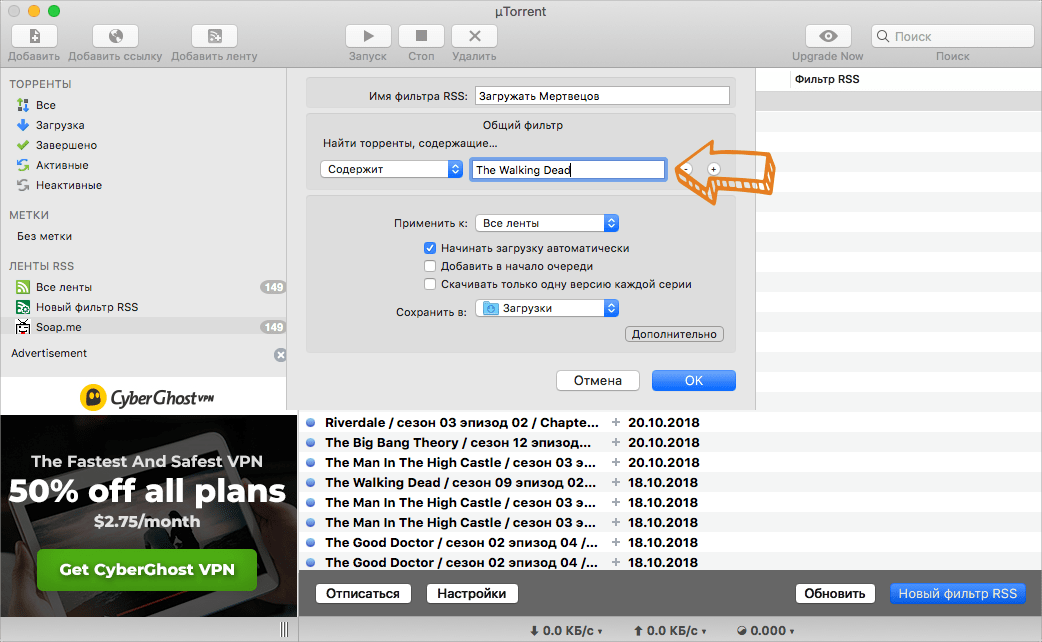Click Обновить to refresh feed
1042x642 pixels.
coord(835,593)
